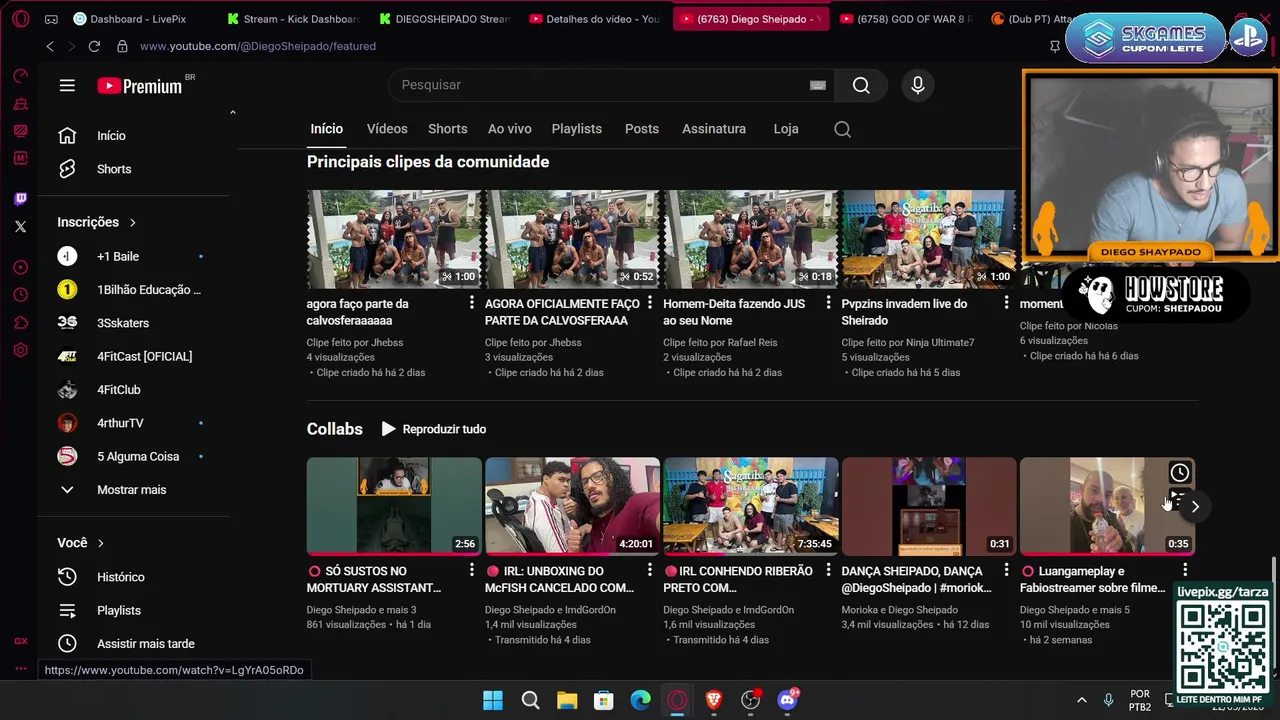The image size is (1280, 720).
Task: Play 'Pvpzins invadem live do Sheirado' clip thumbnail
Action: (x=928, y=239)
